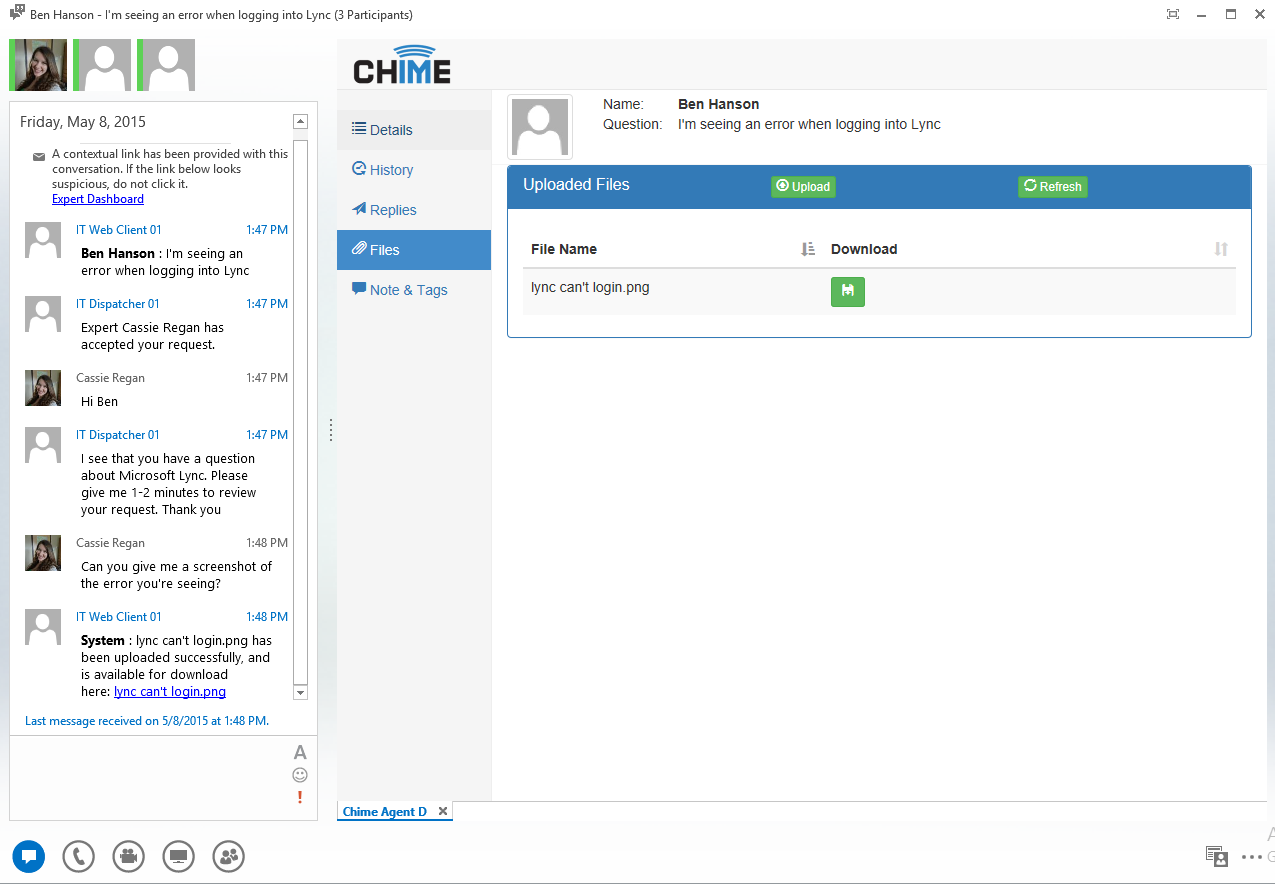Viewport: 1275px width, 884px height.
Task: Open the lync can't login.png chat link
Action: (x=170, y=691)
